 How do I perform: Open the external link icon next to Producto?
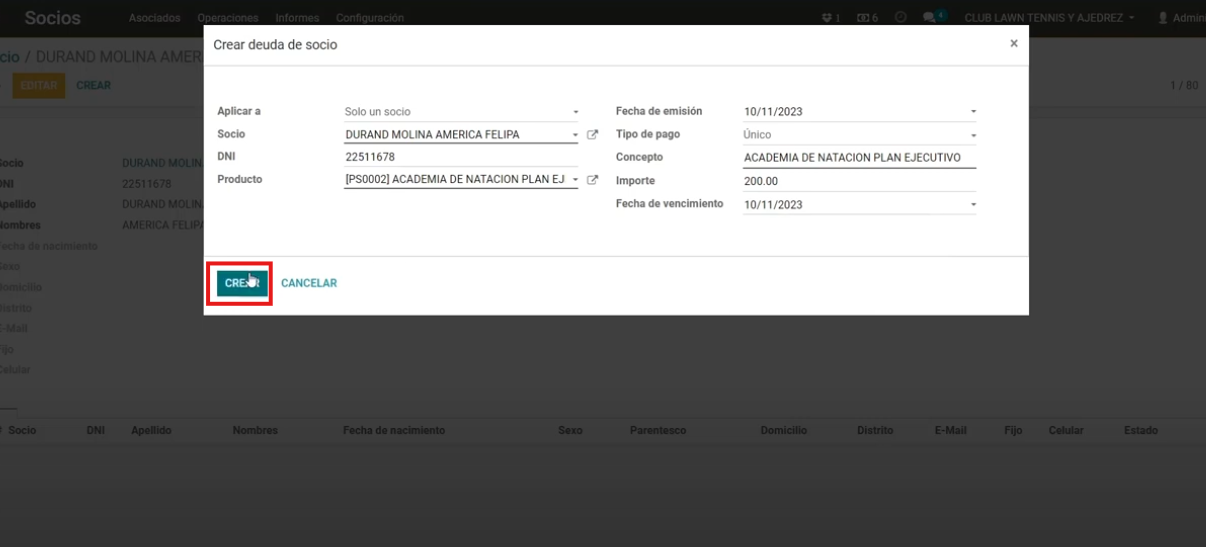(592, 180)
